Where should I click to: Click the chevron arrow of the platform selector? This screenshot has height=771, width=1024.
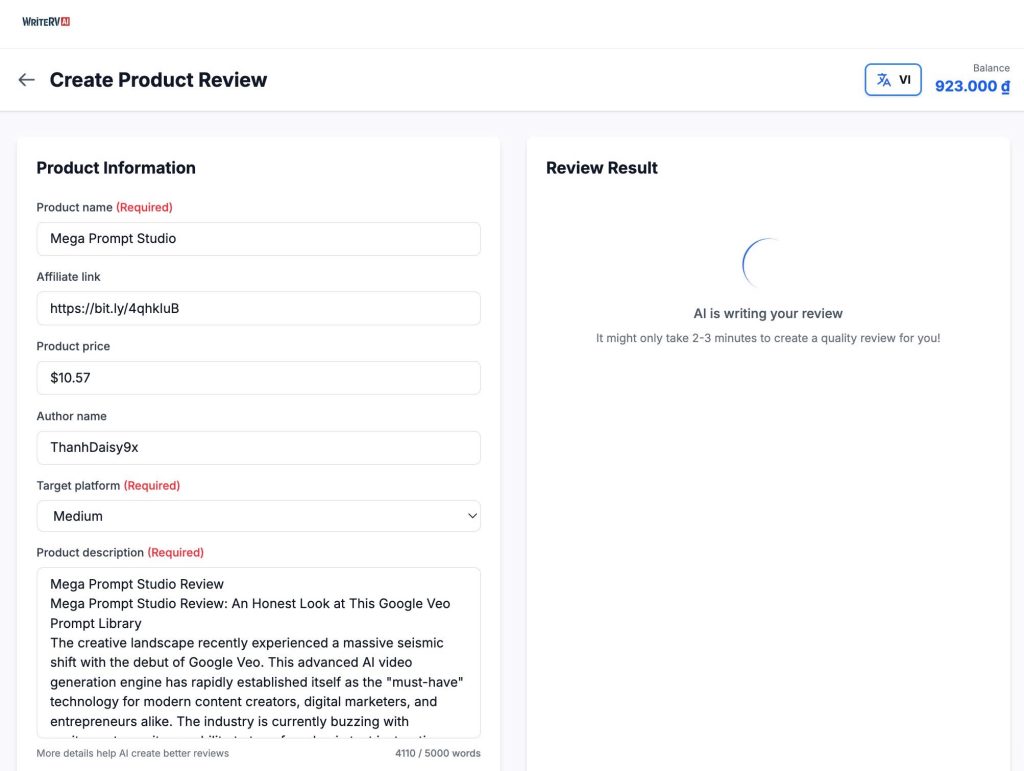[x=472, y=516]
